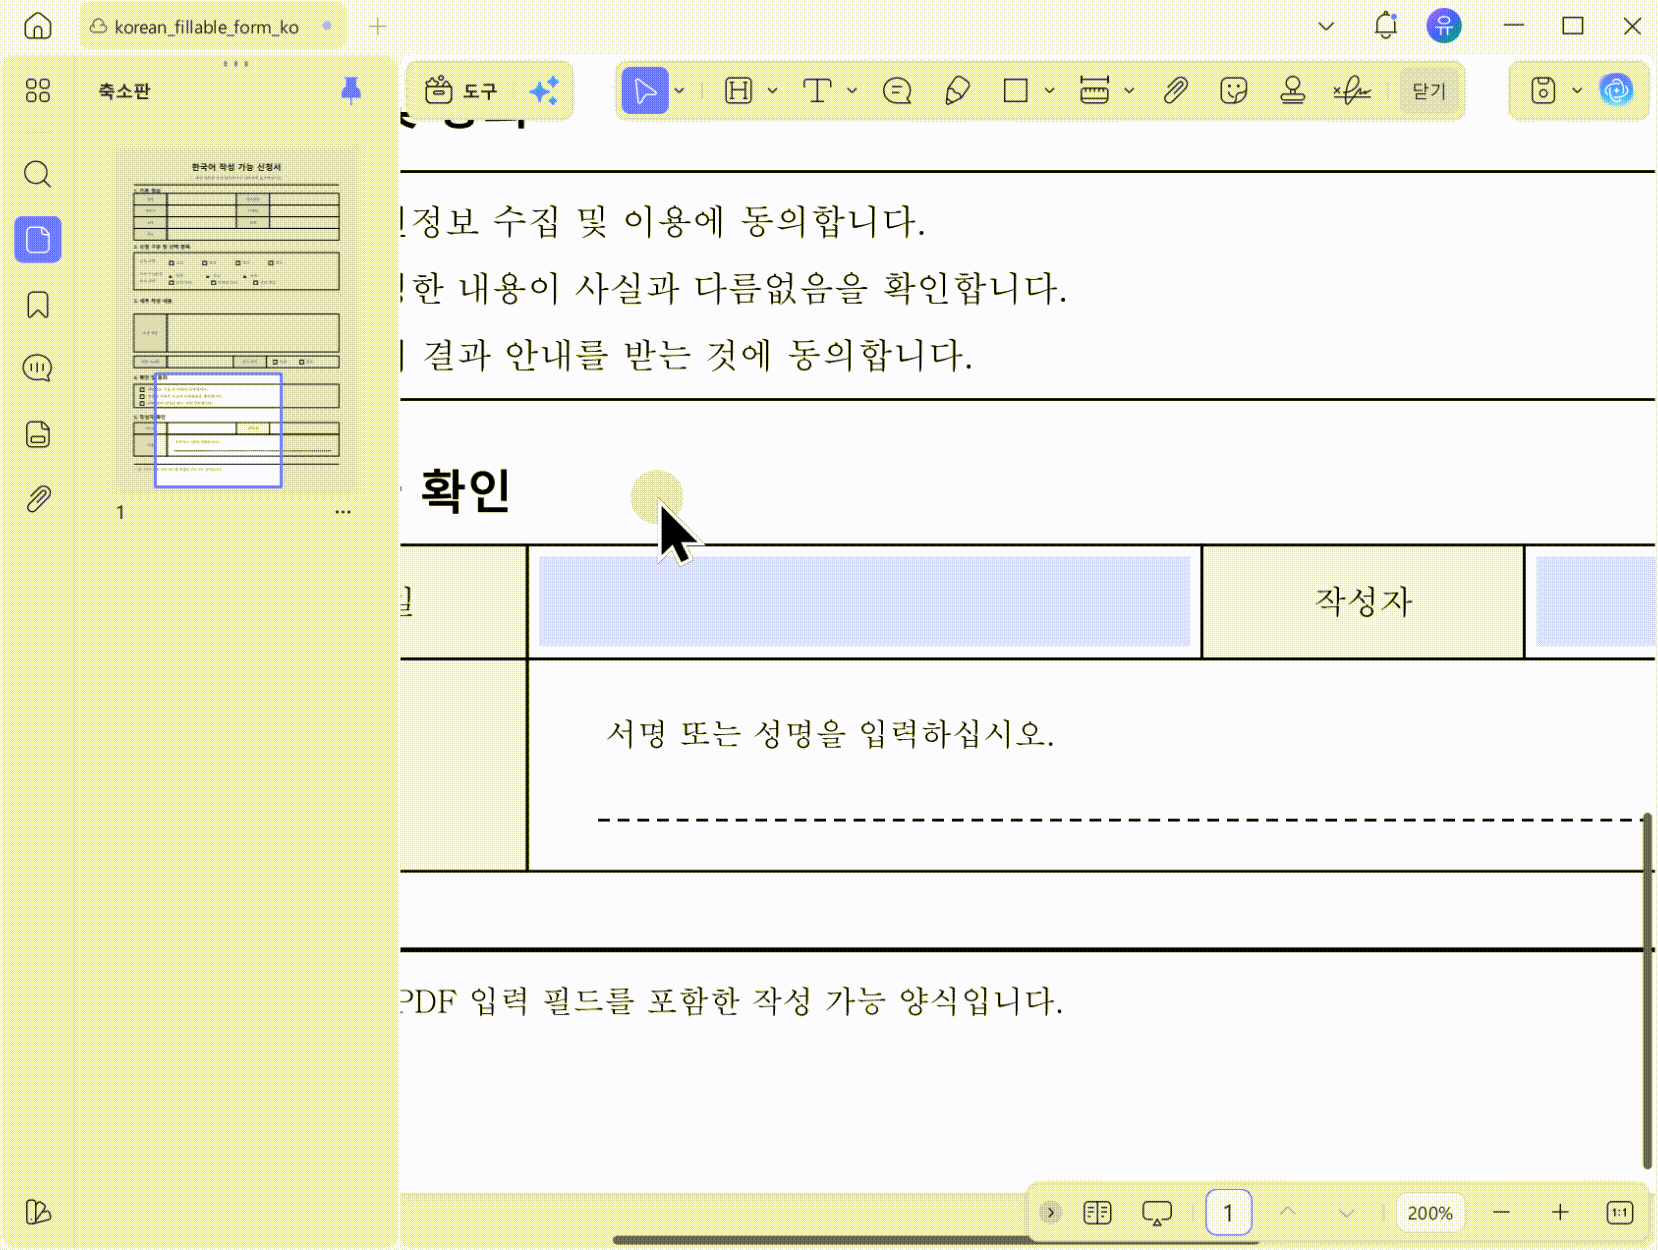Viewport: 1658px width, 1250px height.
Task: Go to next page arrow
Action: 1347,1213
